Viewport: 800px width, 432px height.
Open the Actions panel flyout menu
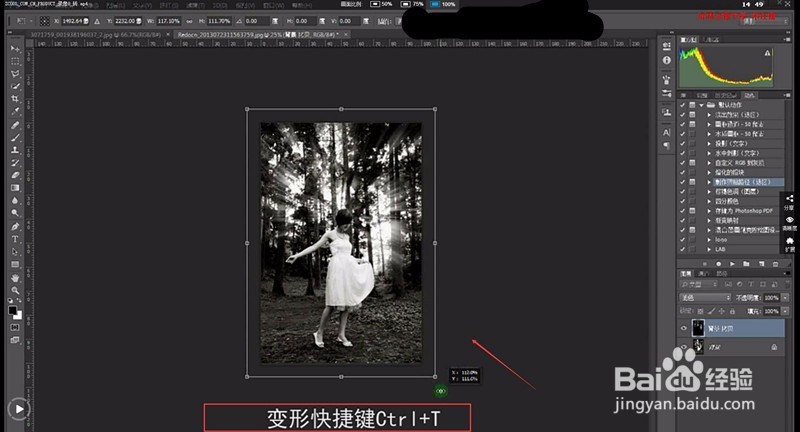[x=785, y=95]
